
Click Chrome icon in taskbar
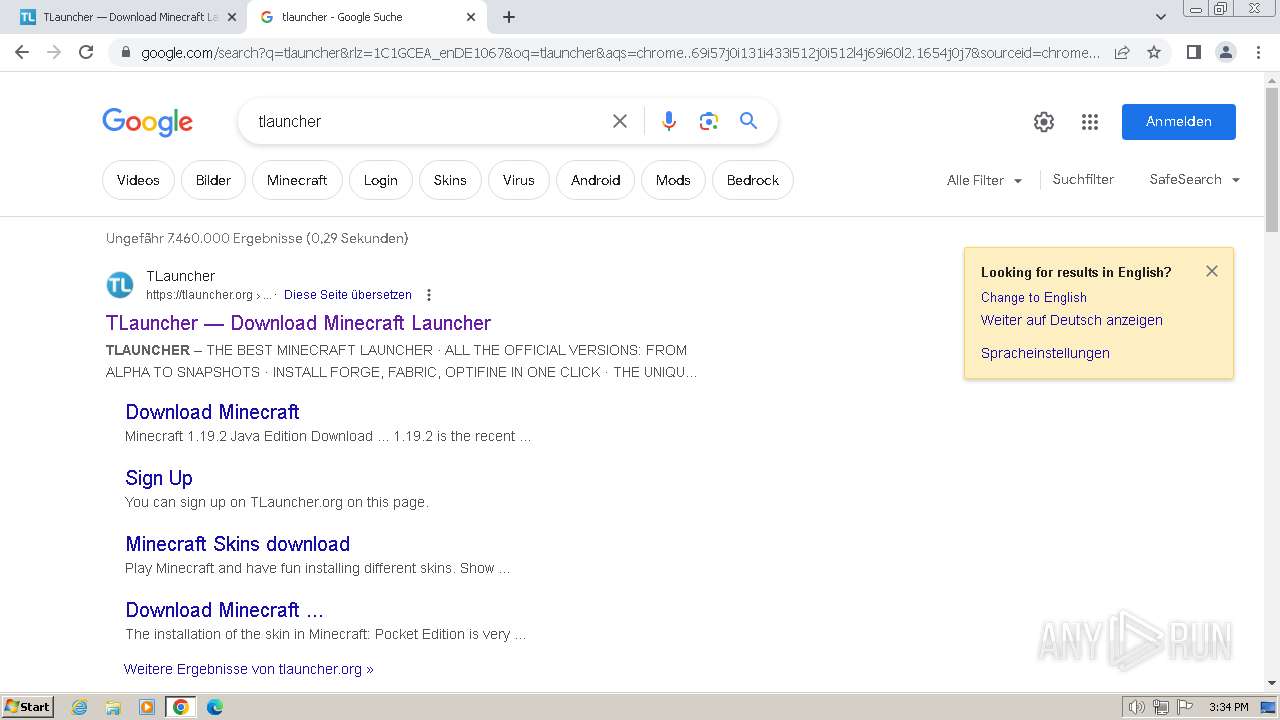click(181, 707)
